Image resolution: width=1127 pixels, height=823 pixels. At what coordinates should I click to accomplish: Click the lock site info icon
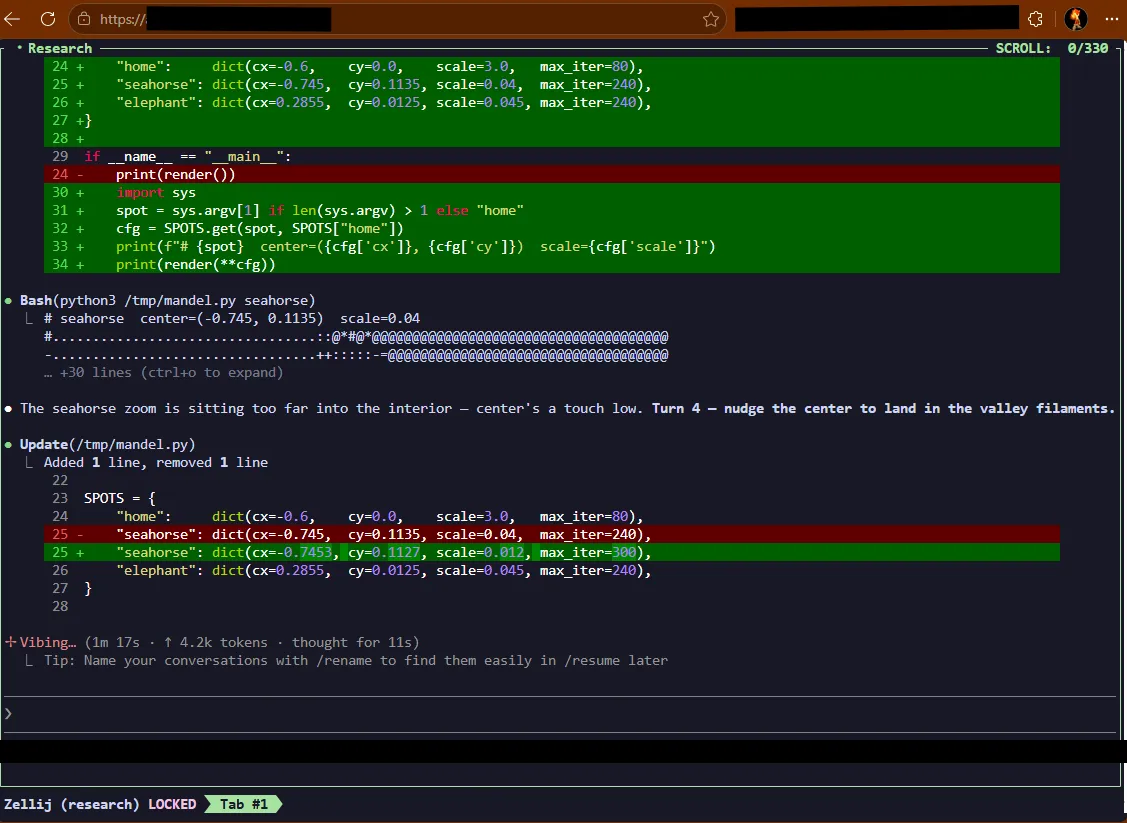click(x=84, y=19)
